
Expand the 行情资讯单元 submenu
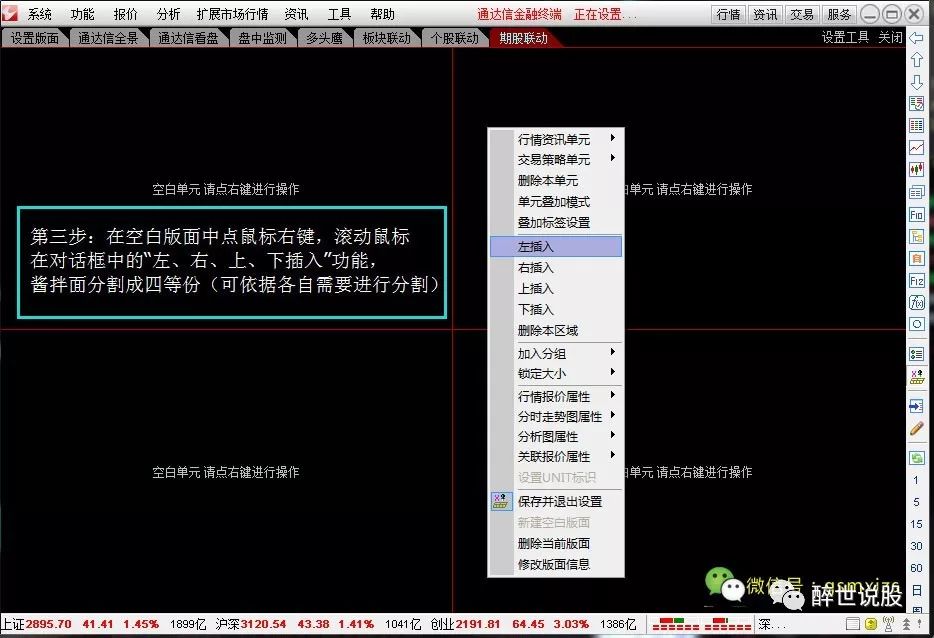(556, 139)
